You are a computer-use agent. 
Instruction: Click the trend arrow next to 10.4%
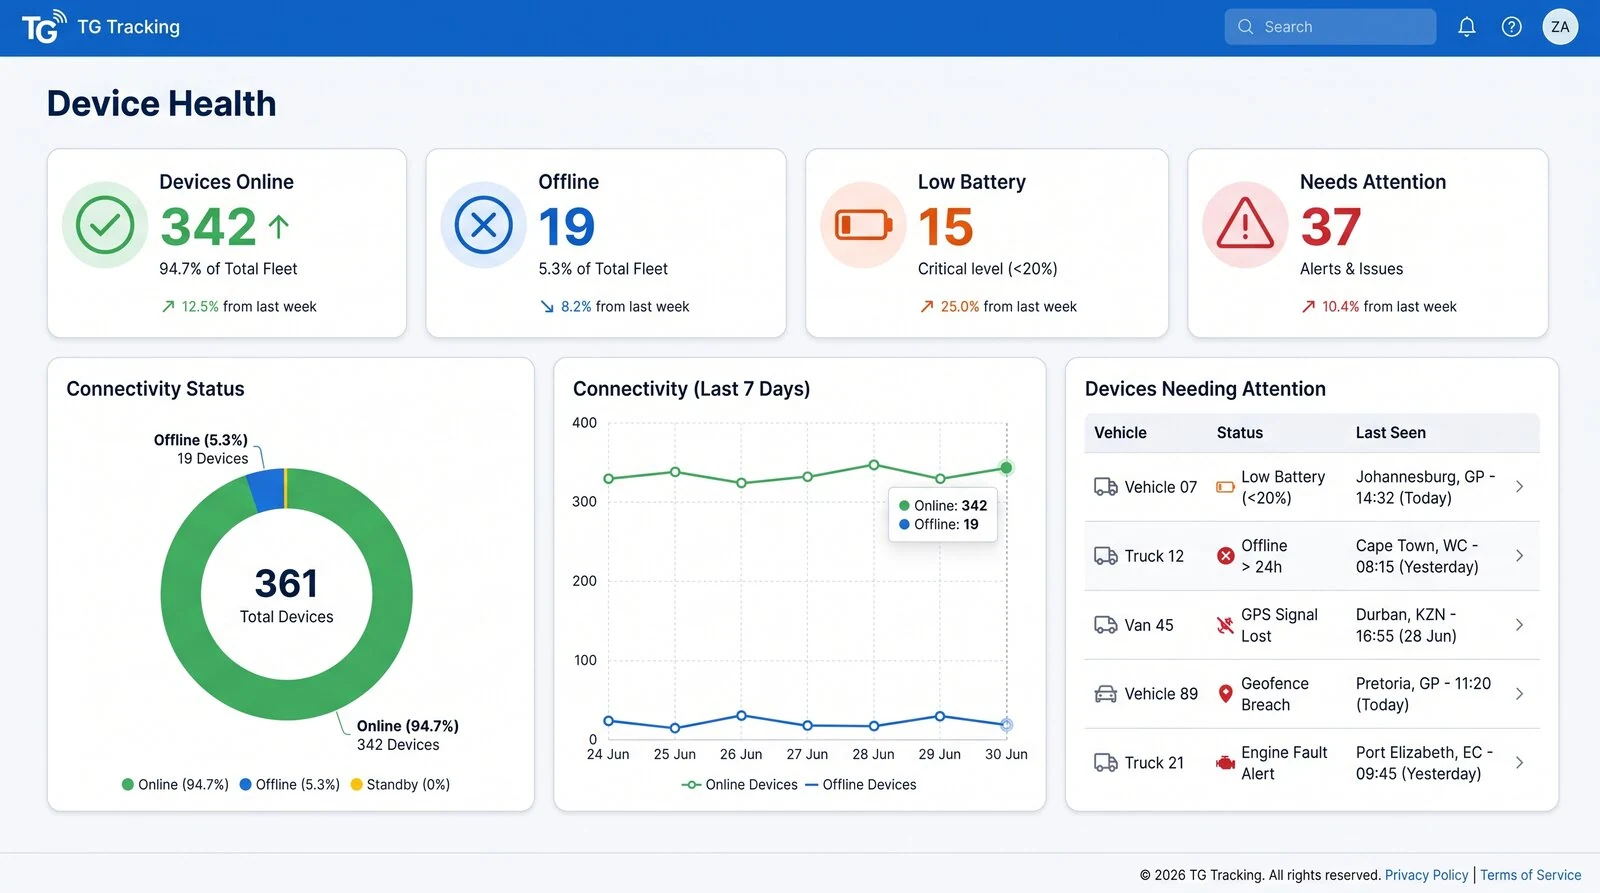(1308, 307)
